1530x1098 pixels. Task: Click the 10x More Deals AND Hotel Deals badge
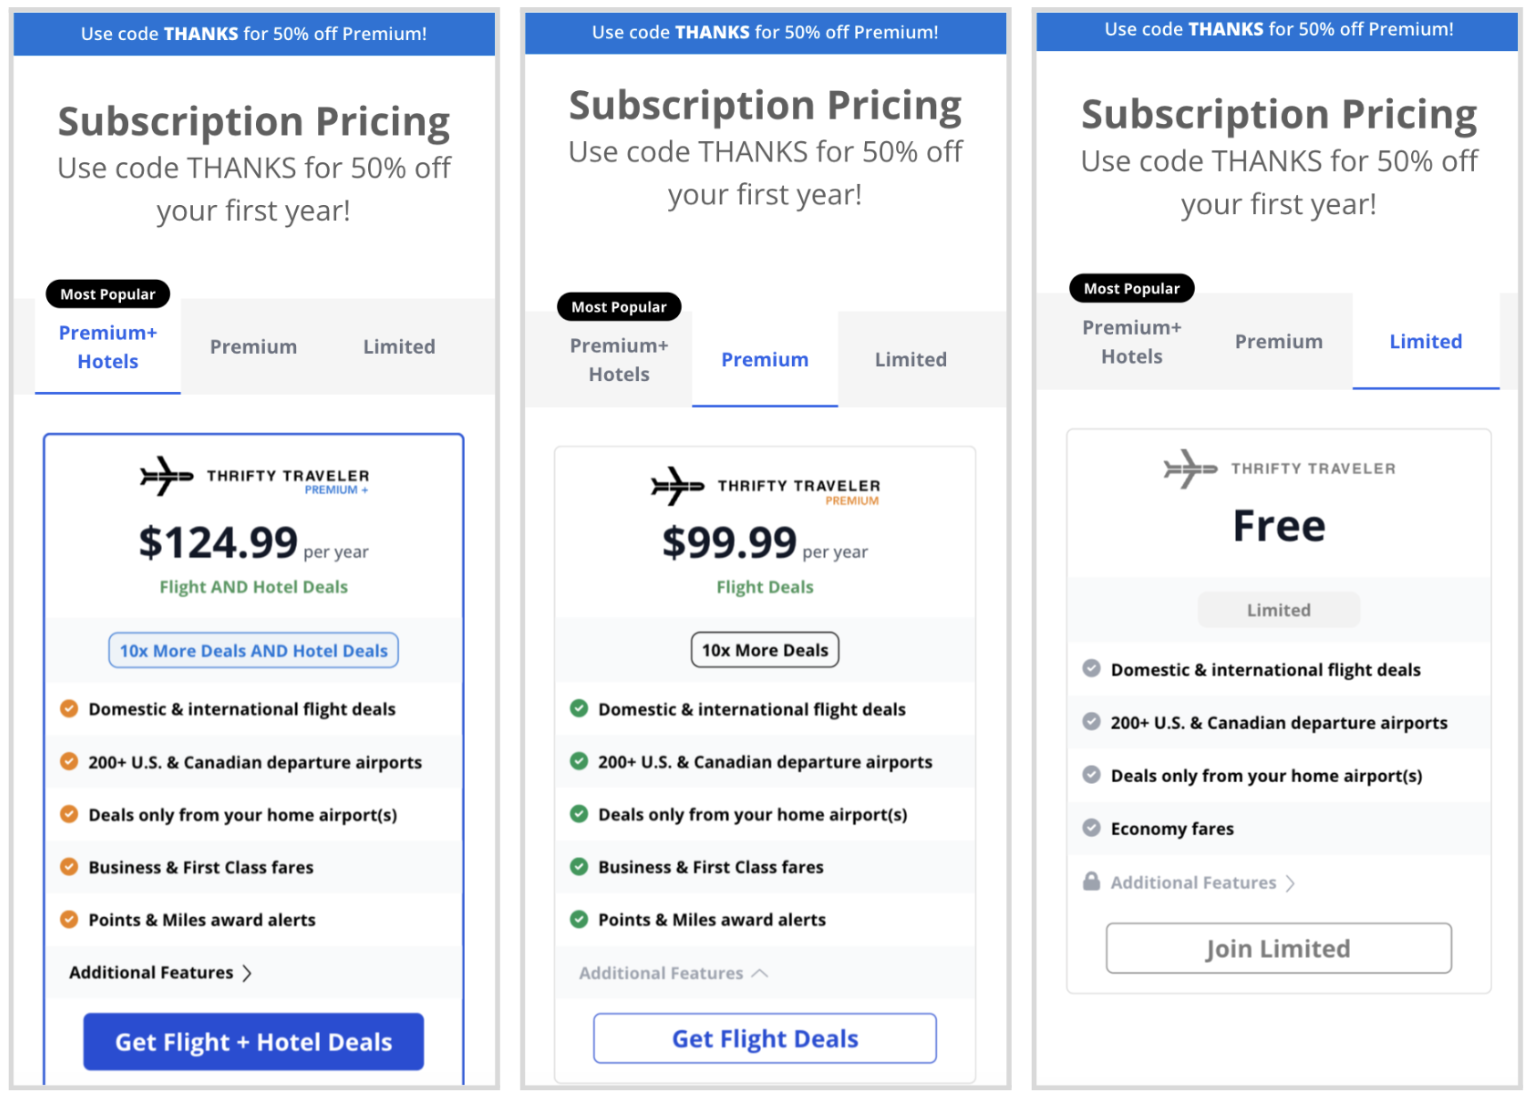253,651
